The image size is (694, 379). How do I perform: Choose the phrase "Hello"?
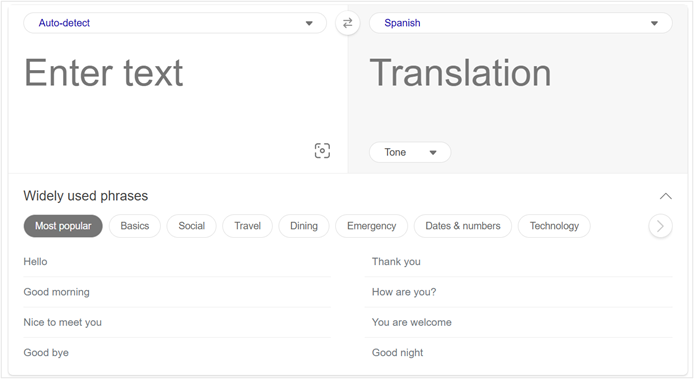(177, 262)
